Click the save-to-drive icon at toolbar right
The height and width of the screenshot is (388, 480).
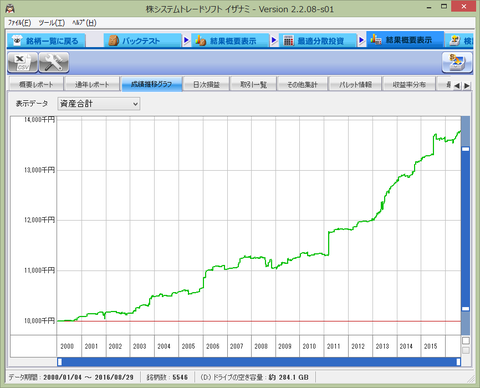tap(457, 62)
